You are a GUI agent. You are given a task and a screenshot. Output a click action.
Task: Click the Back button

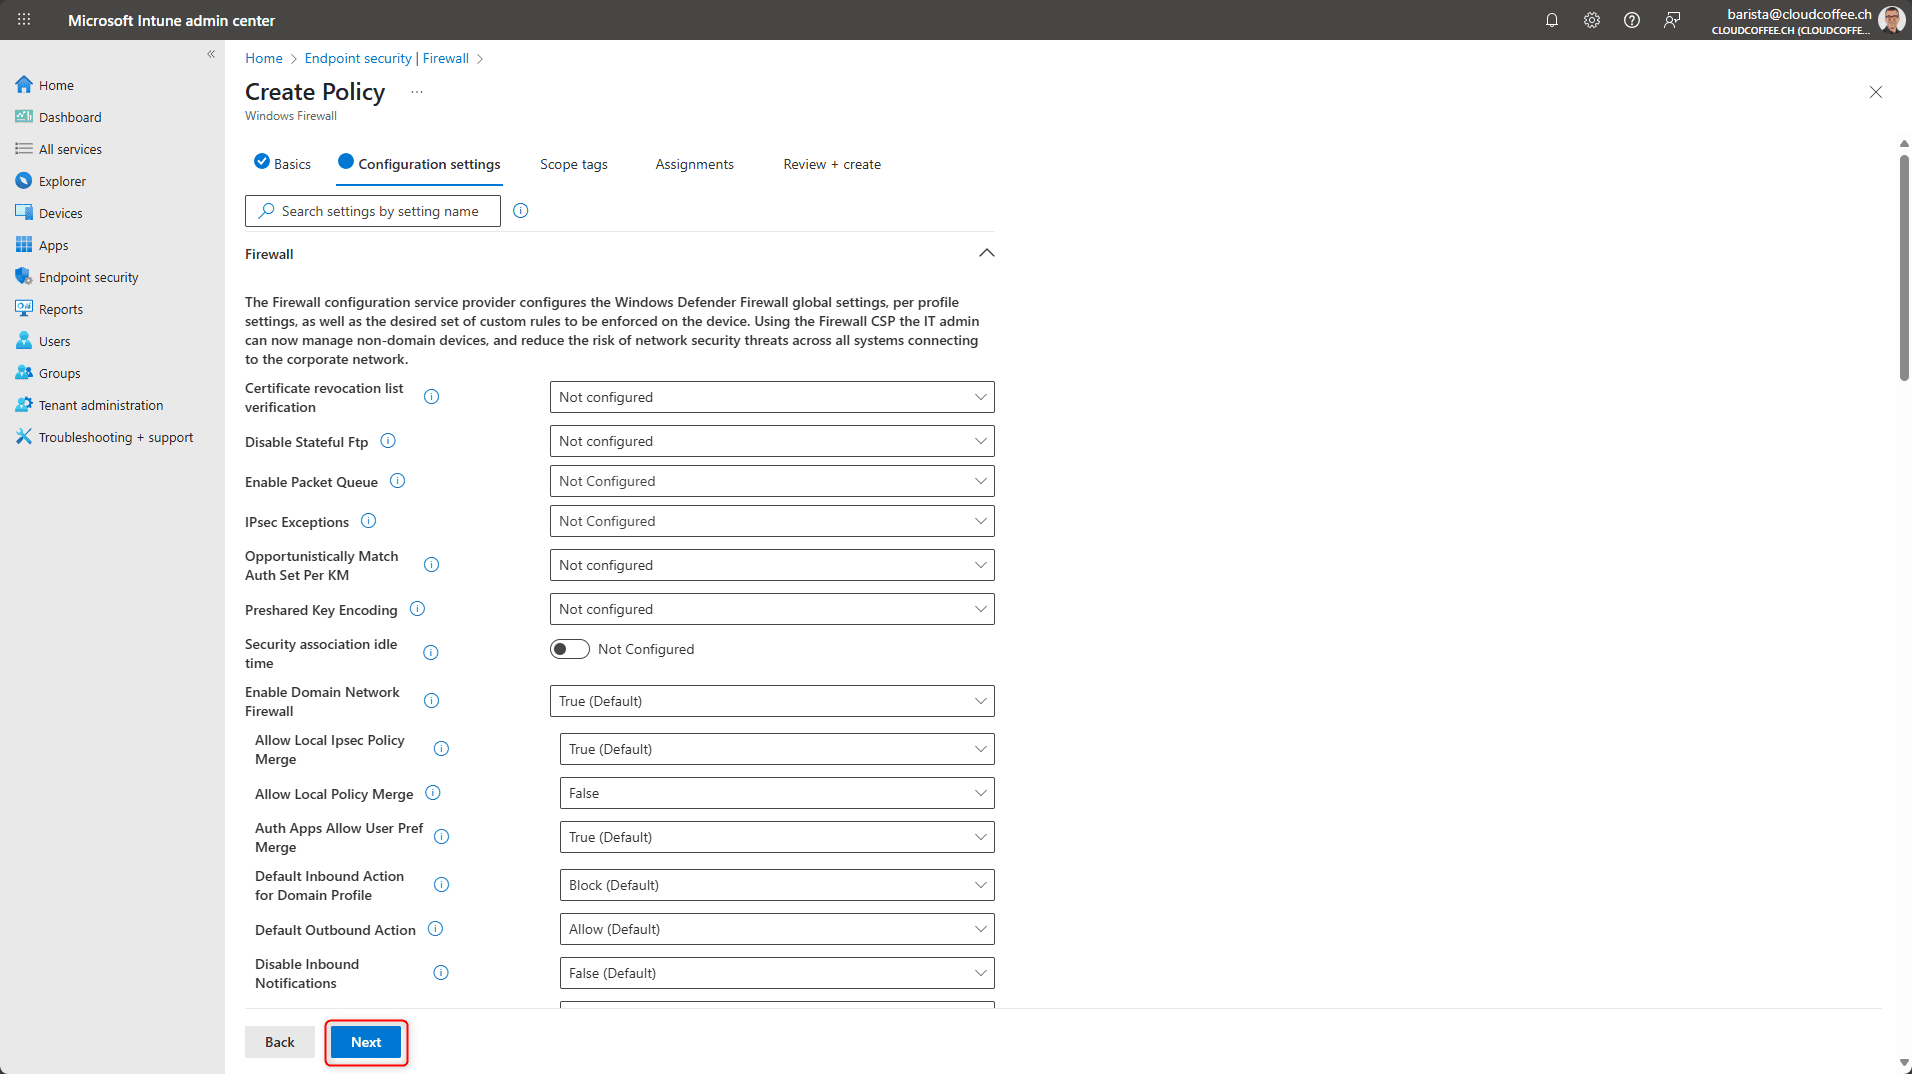279,1042
